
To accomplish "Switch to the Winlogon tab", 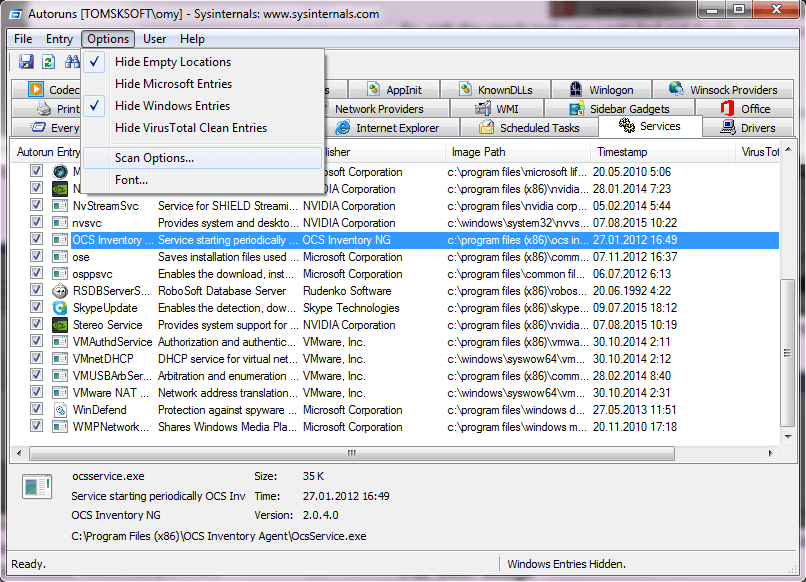I will point(601,89).
